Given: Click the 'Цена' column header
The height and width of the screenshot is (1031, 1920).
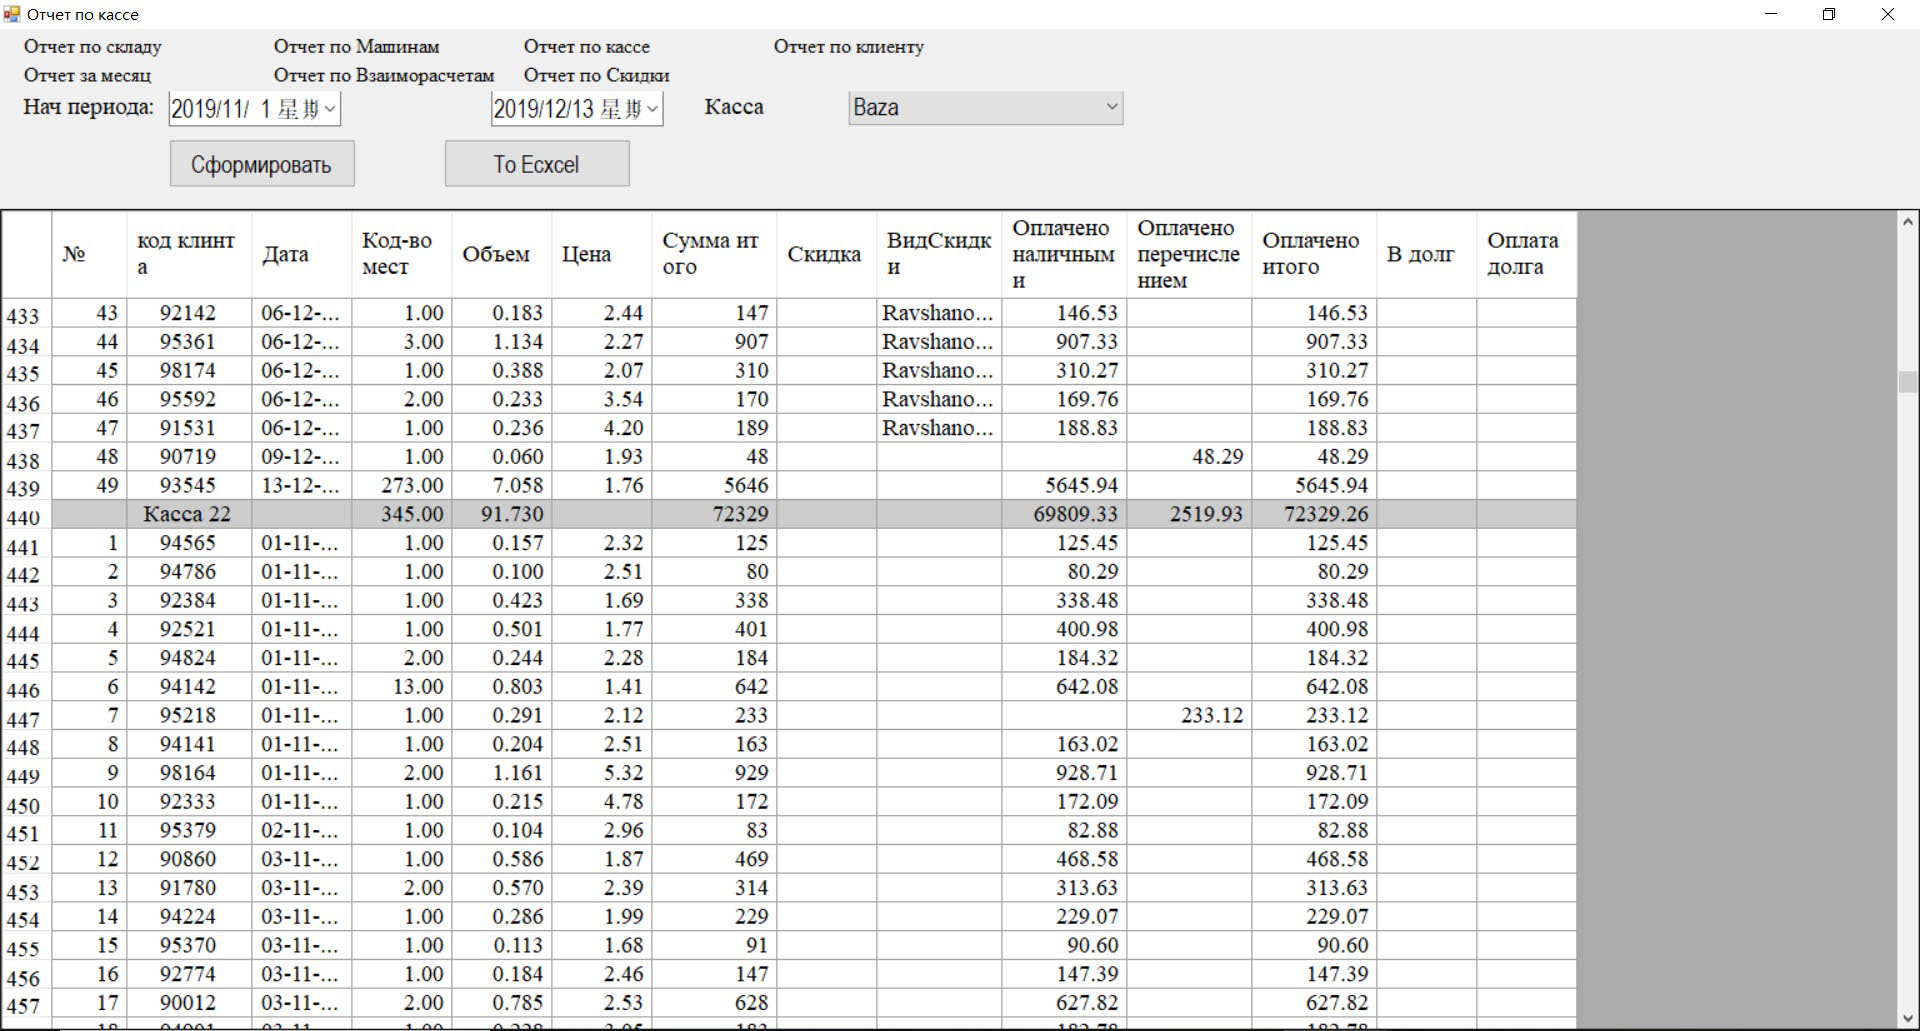Looking at the screenshot, I should coord(600,254).
